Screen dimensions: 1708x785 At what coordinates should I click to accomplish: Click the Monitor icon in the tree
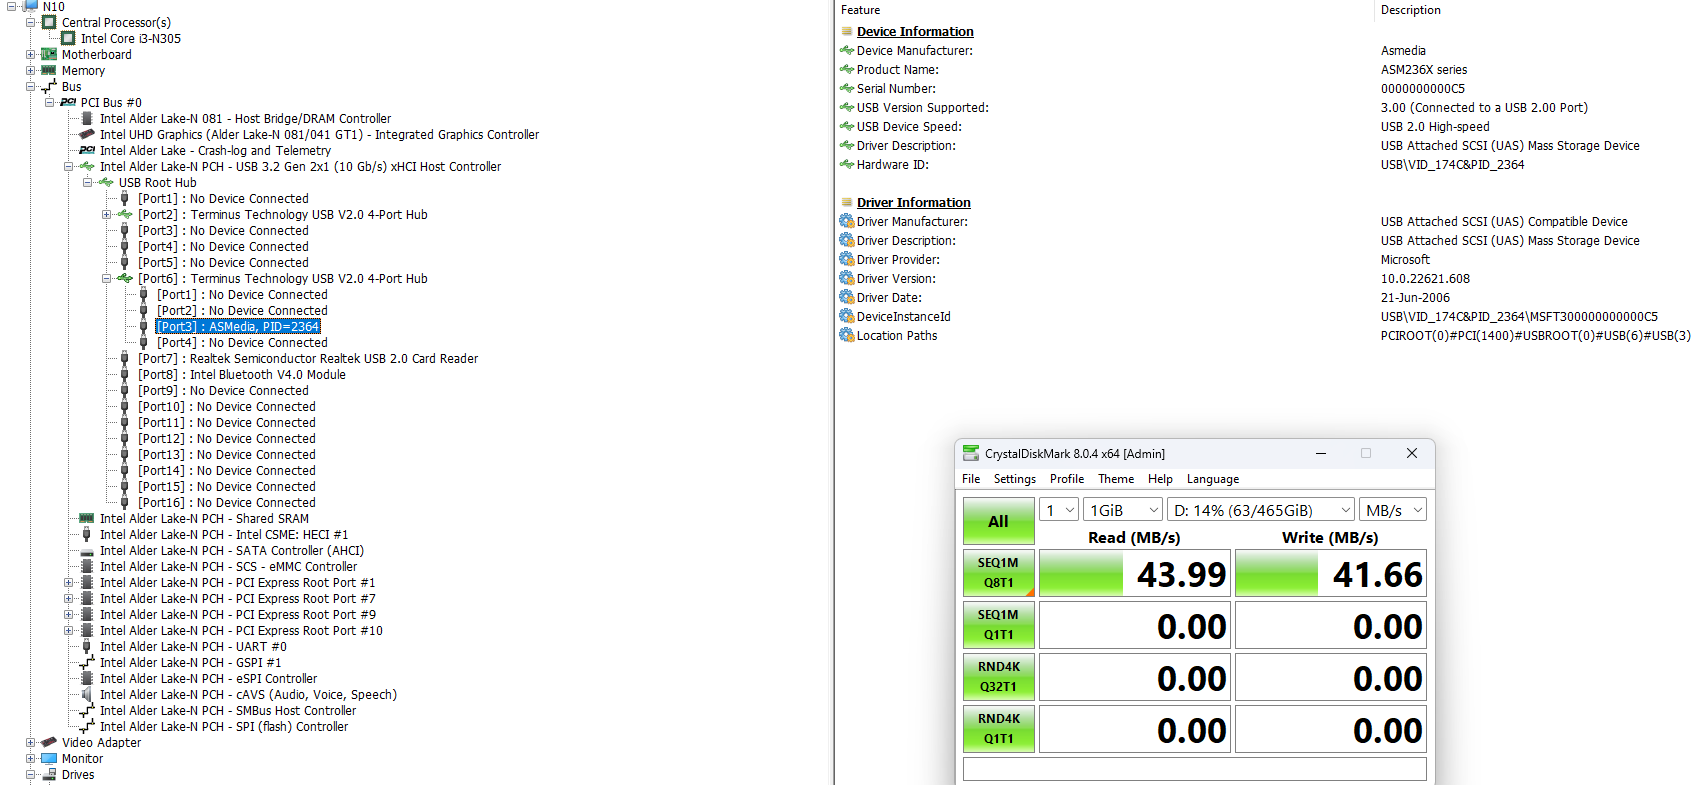49,758
